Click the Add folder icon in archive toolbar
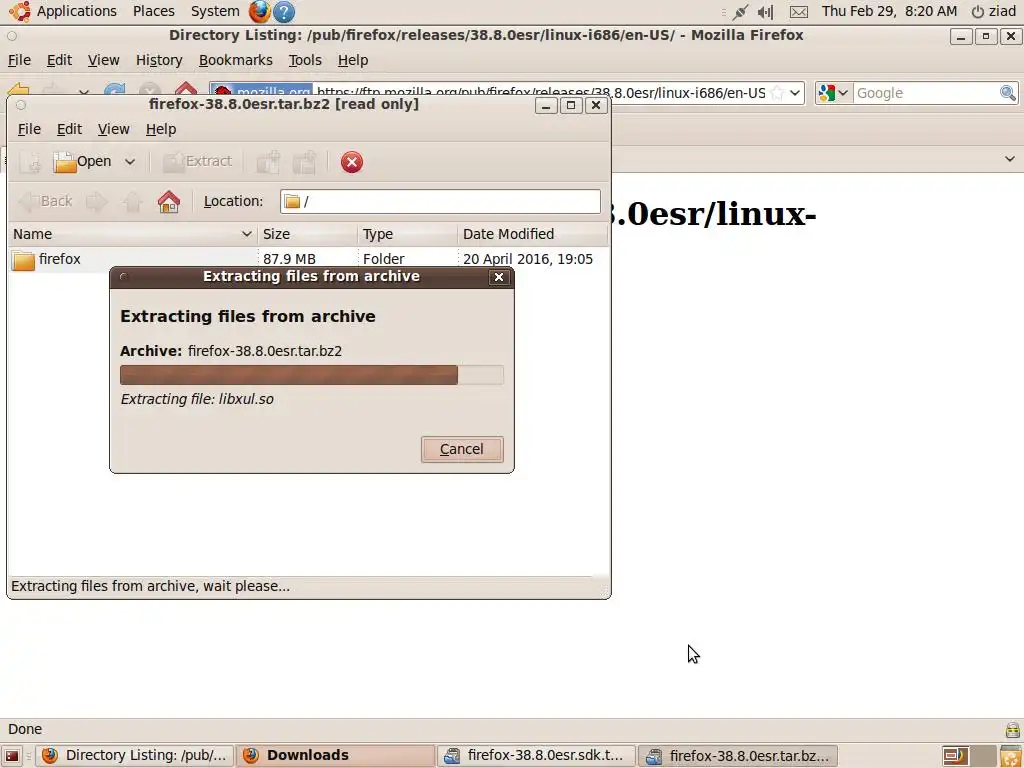The height and width of the screenshot is (768, 1024). point(304,162)
